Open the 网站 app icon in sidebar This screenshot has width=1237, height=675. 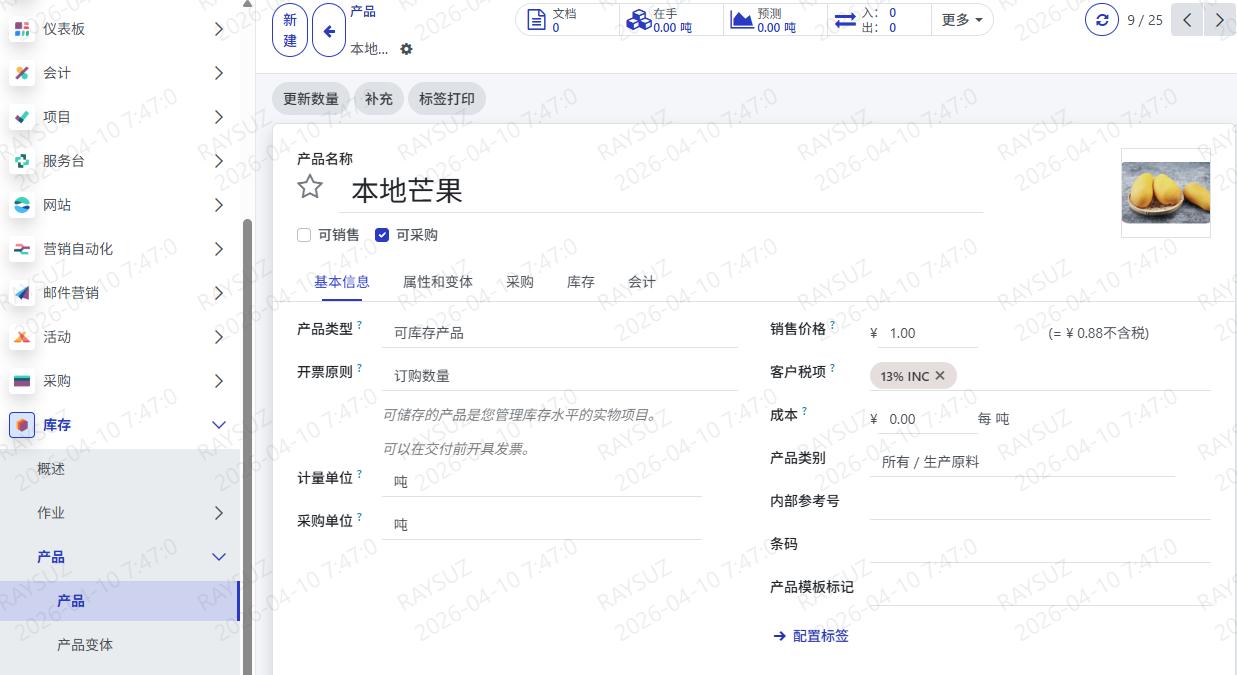click(22, 205)
